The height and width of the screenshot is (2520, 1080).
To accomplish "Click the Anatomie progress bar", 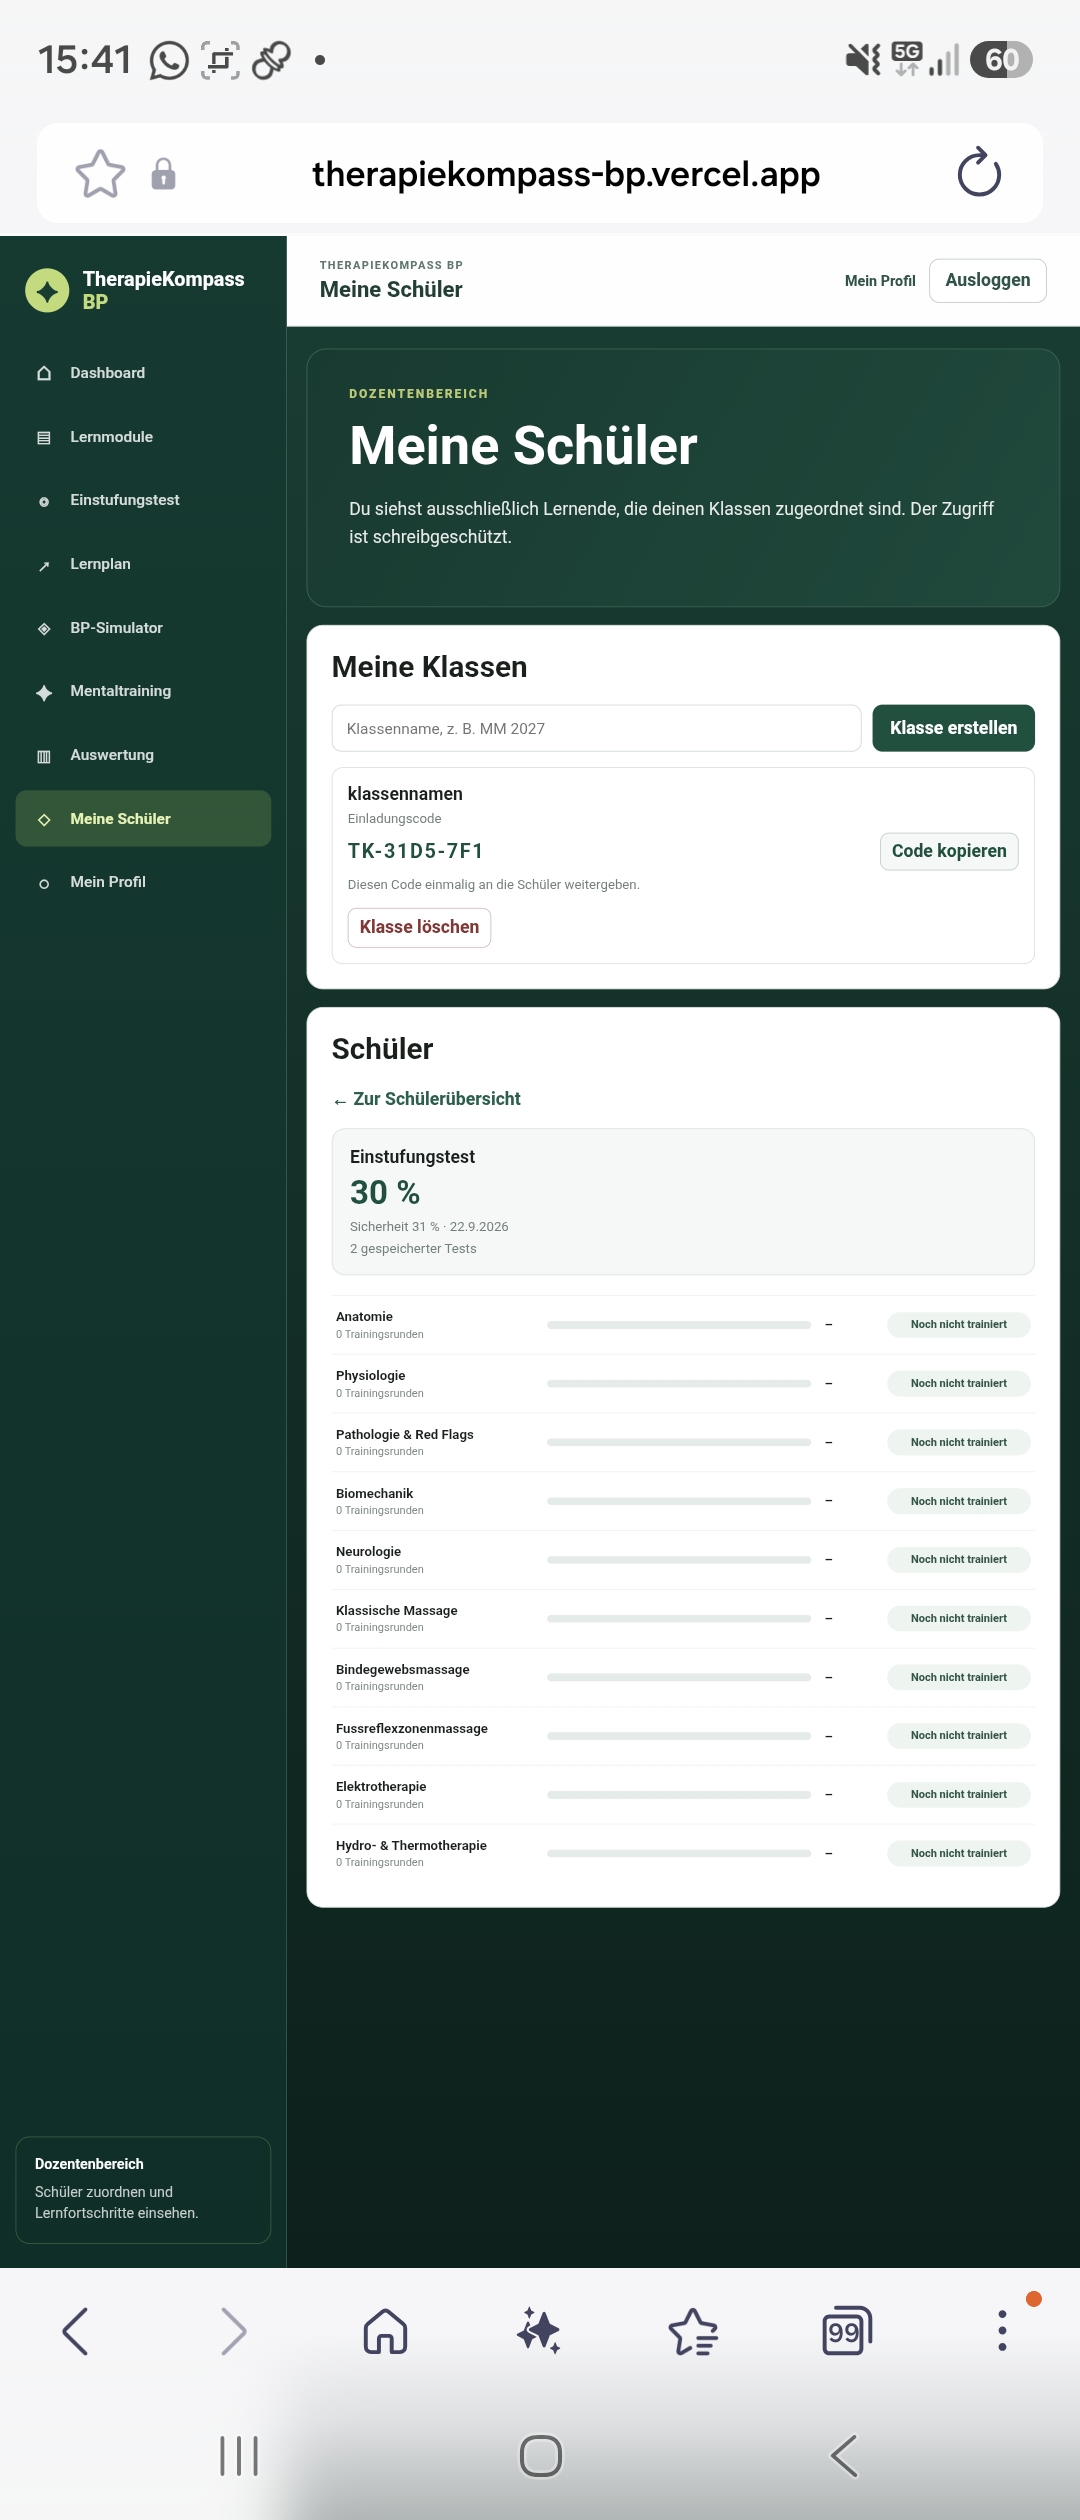I will [679, 1325].
